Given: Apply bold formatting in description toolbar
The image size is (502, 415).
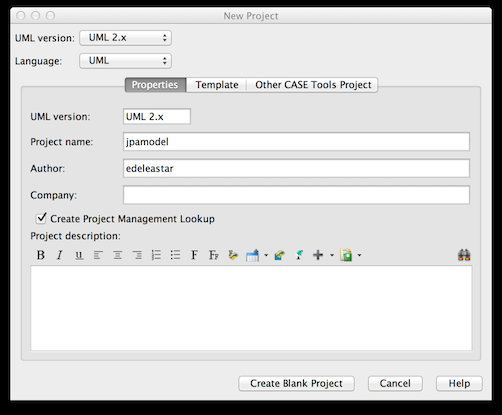Looking at the screenshot, I should [41, 255].
